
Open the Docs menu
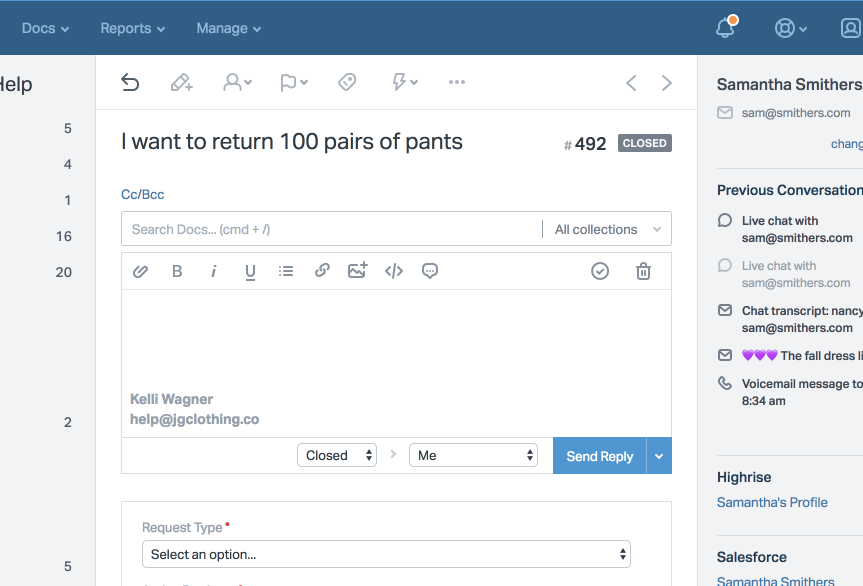45,28
